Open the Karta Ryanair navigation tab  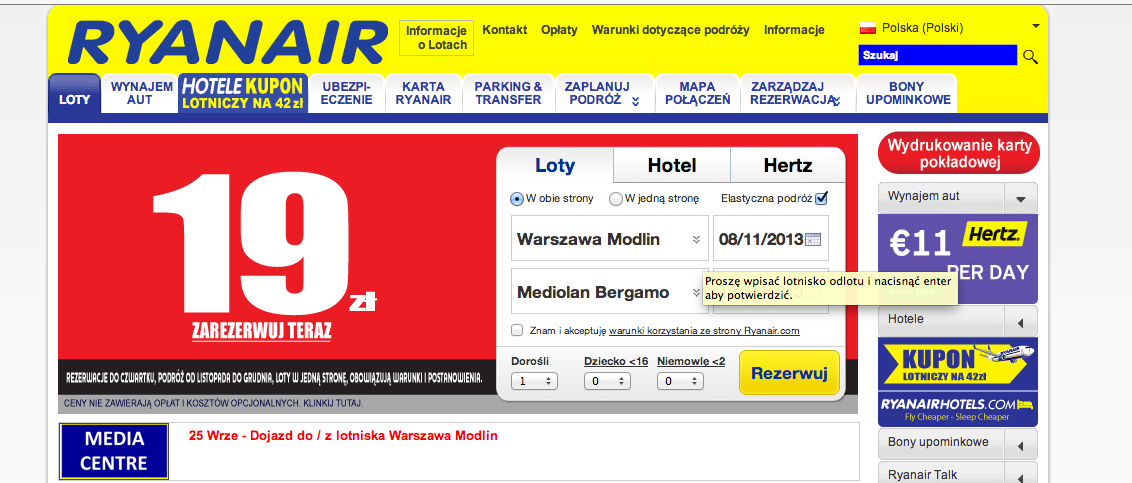click(423, 93)
